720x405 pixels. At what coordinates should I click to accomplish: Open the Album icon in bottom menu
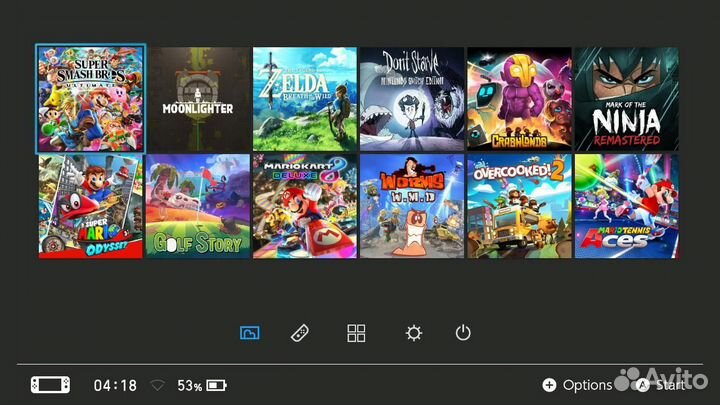(x=250, y=332)
